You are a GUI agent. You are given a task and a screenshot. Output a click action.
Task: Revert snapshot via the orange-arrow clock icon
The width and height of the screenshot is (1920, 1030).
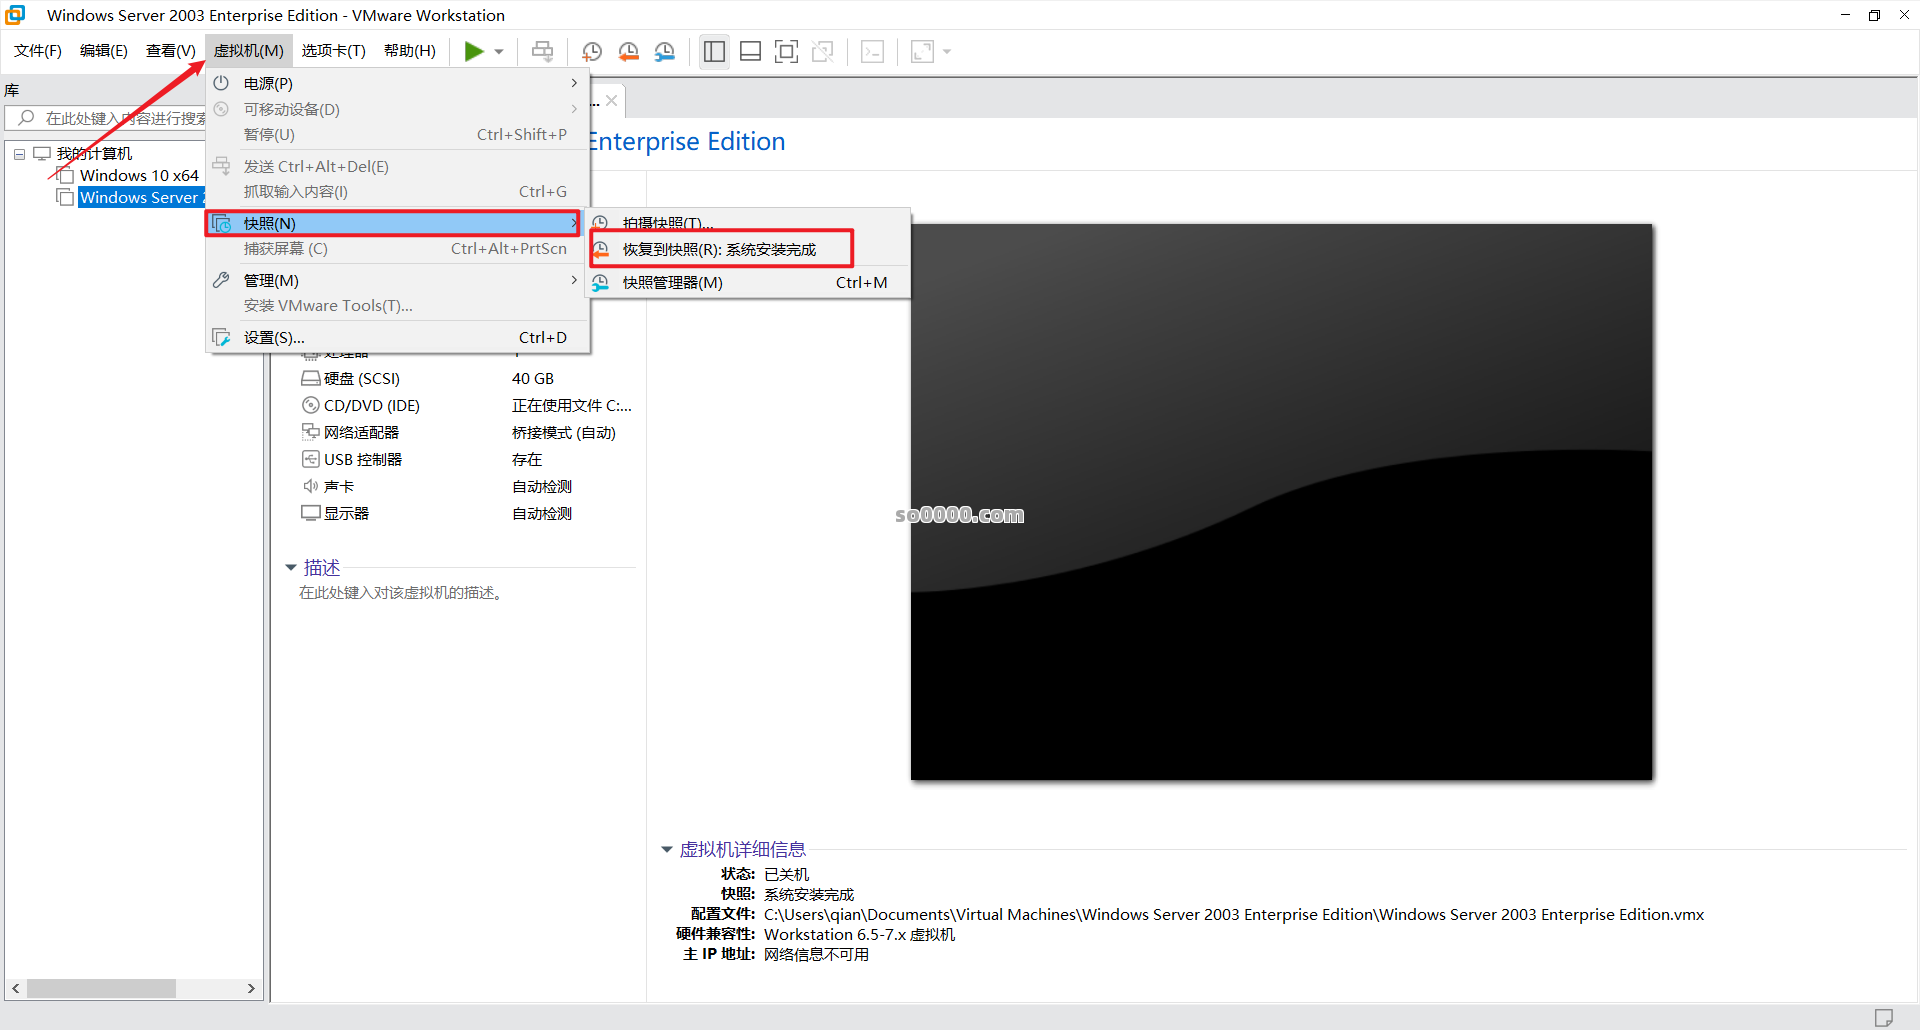click(x=629, y=51)
